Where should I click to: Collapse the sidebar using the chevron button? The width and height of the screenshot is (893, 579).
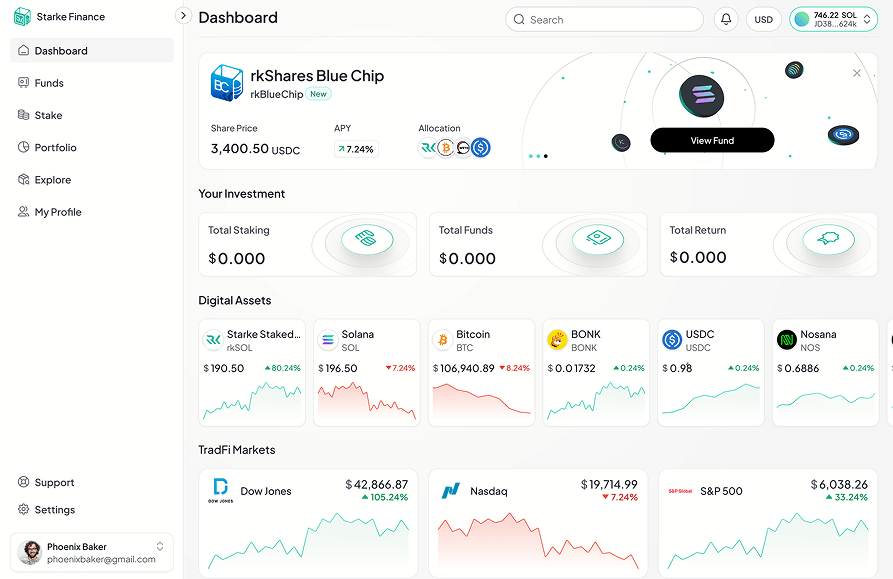tap(183, 15)
